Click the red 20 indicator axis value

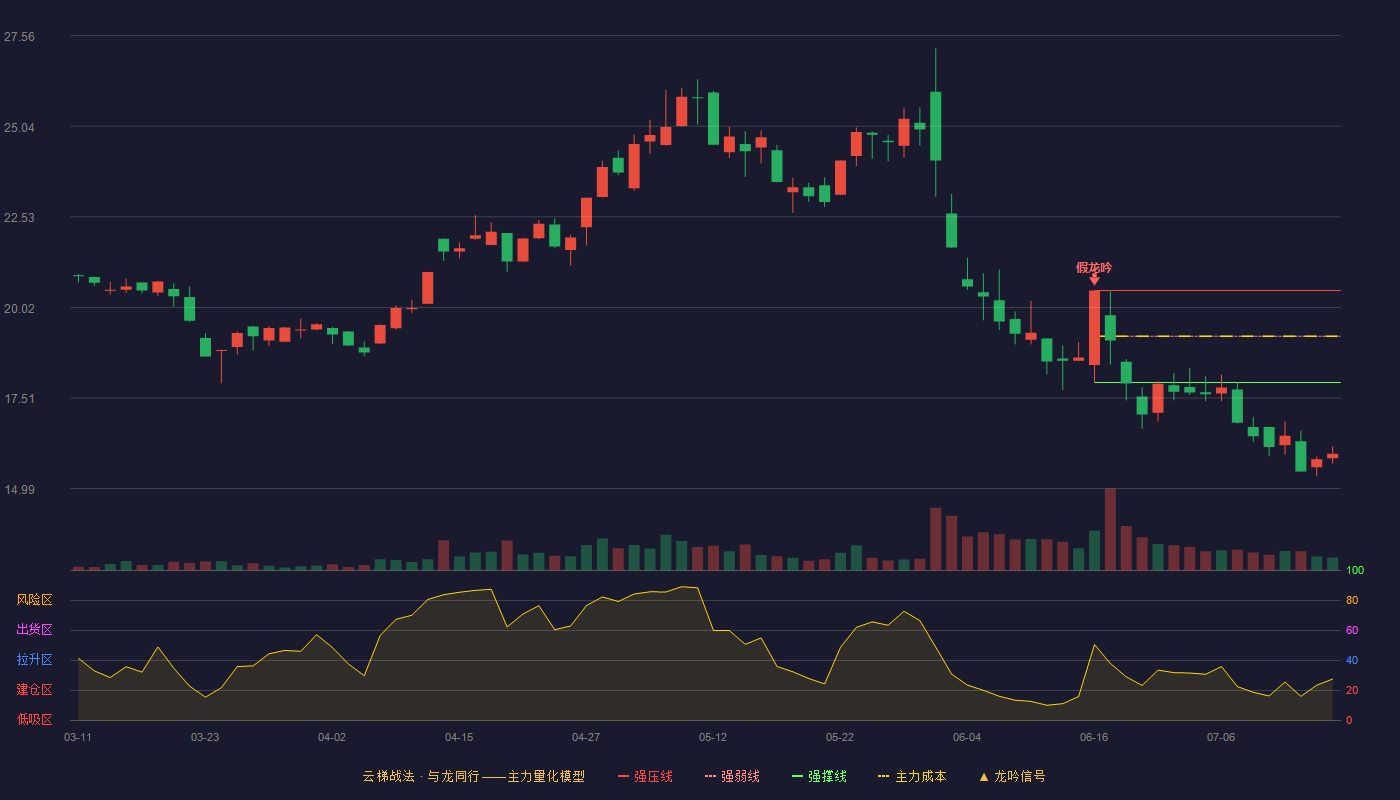pos(1352,691)
